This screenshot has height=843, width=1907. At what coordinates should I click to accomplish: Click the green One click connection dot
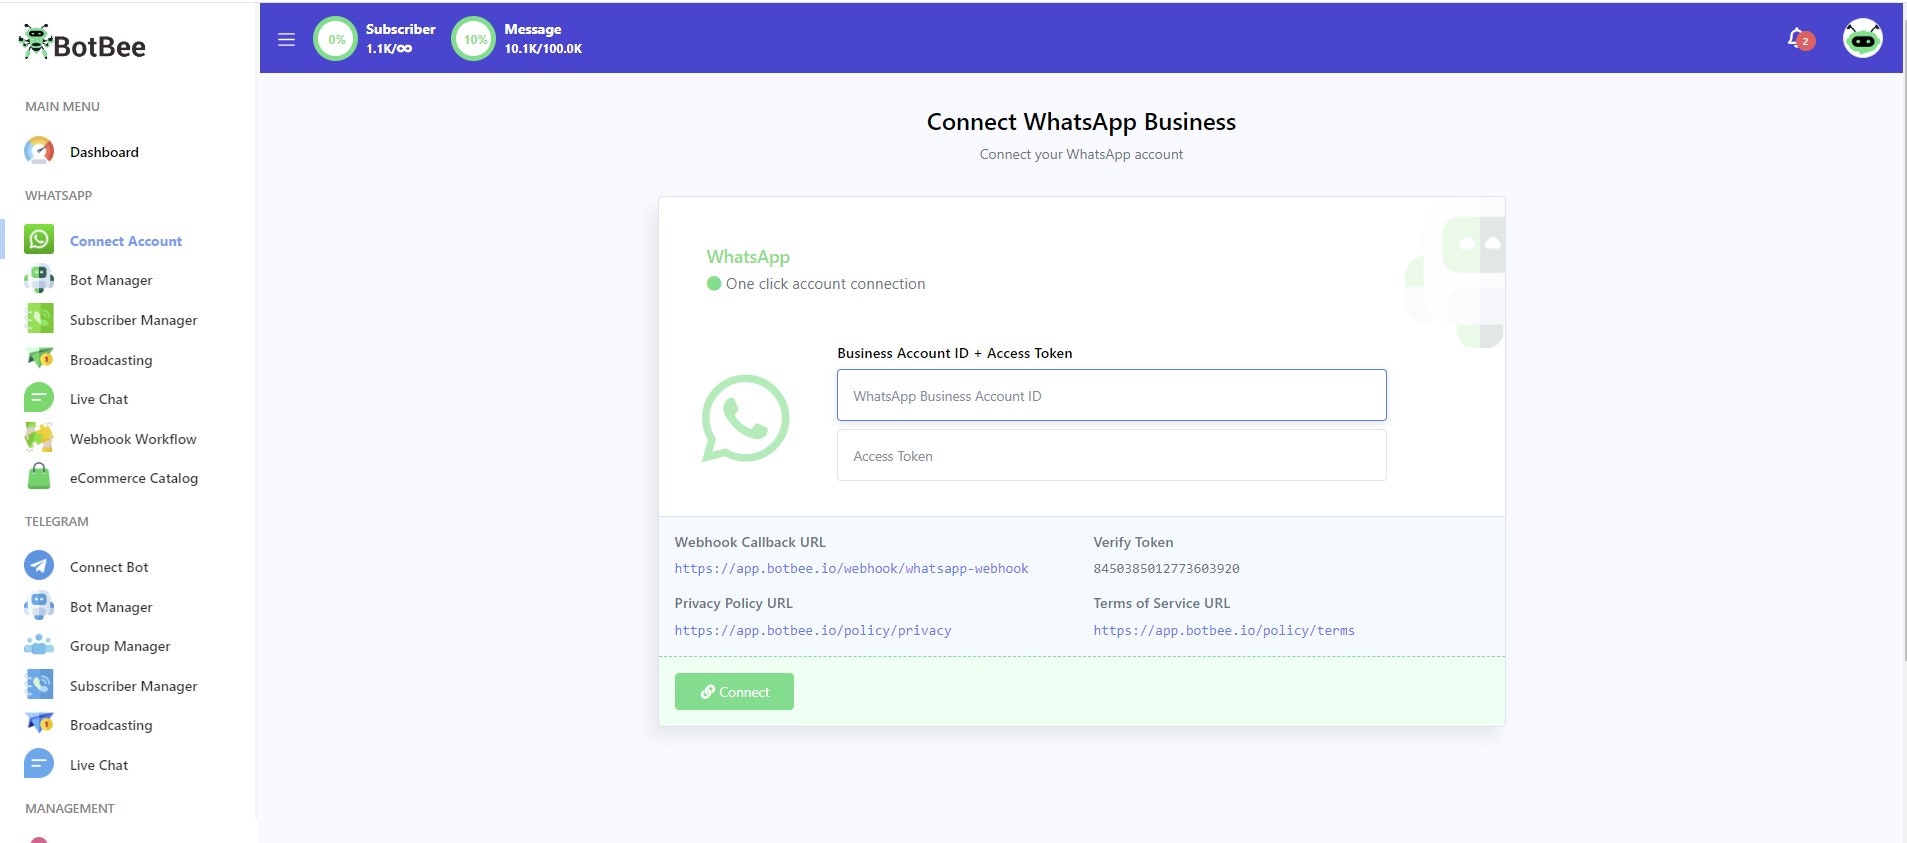[714, 283]
